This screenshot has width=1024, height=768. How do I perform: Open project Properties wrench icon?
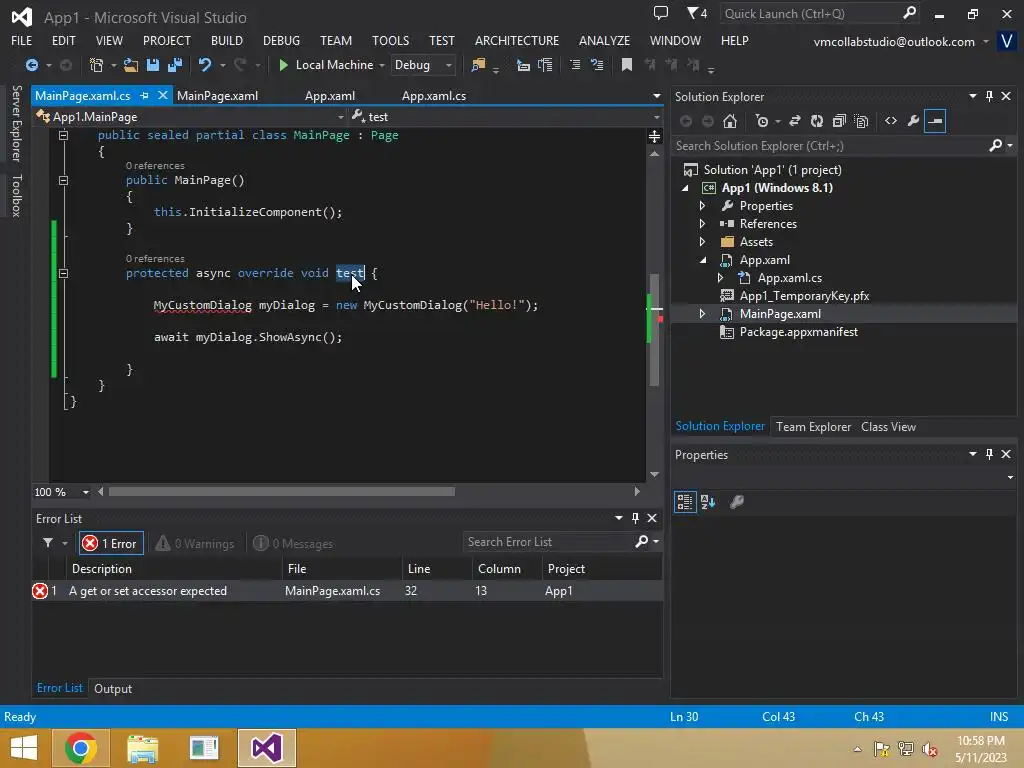(913, 121)
